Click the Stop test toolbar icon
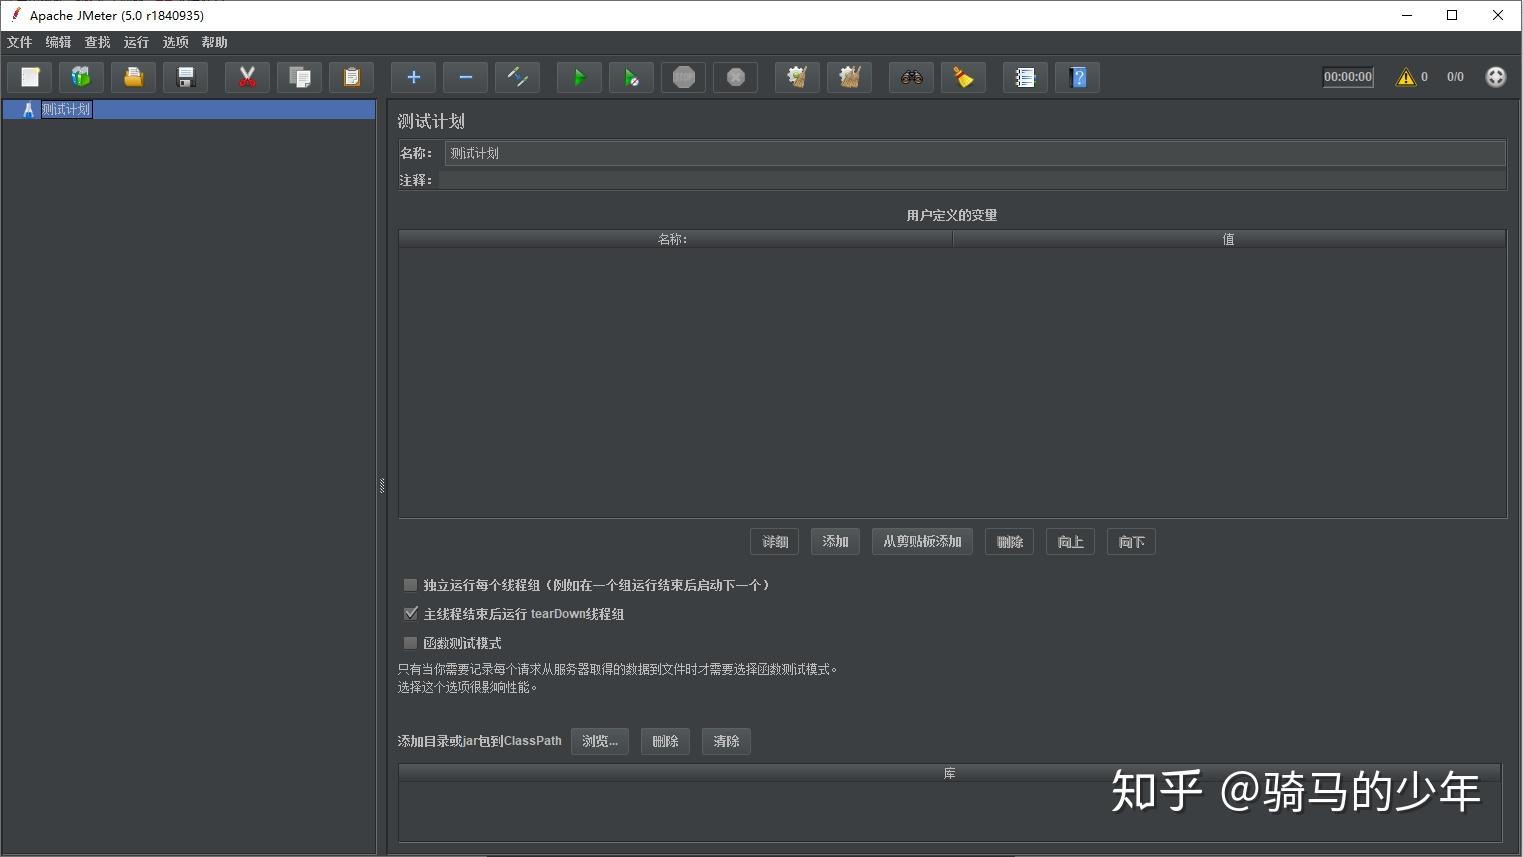 683,76
